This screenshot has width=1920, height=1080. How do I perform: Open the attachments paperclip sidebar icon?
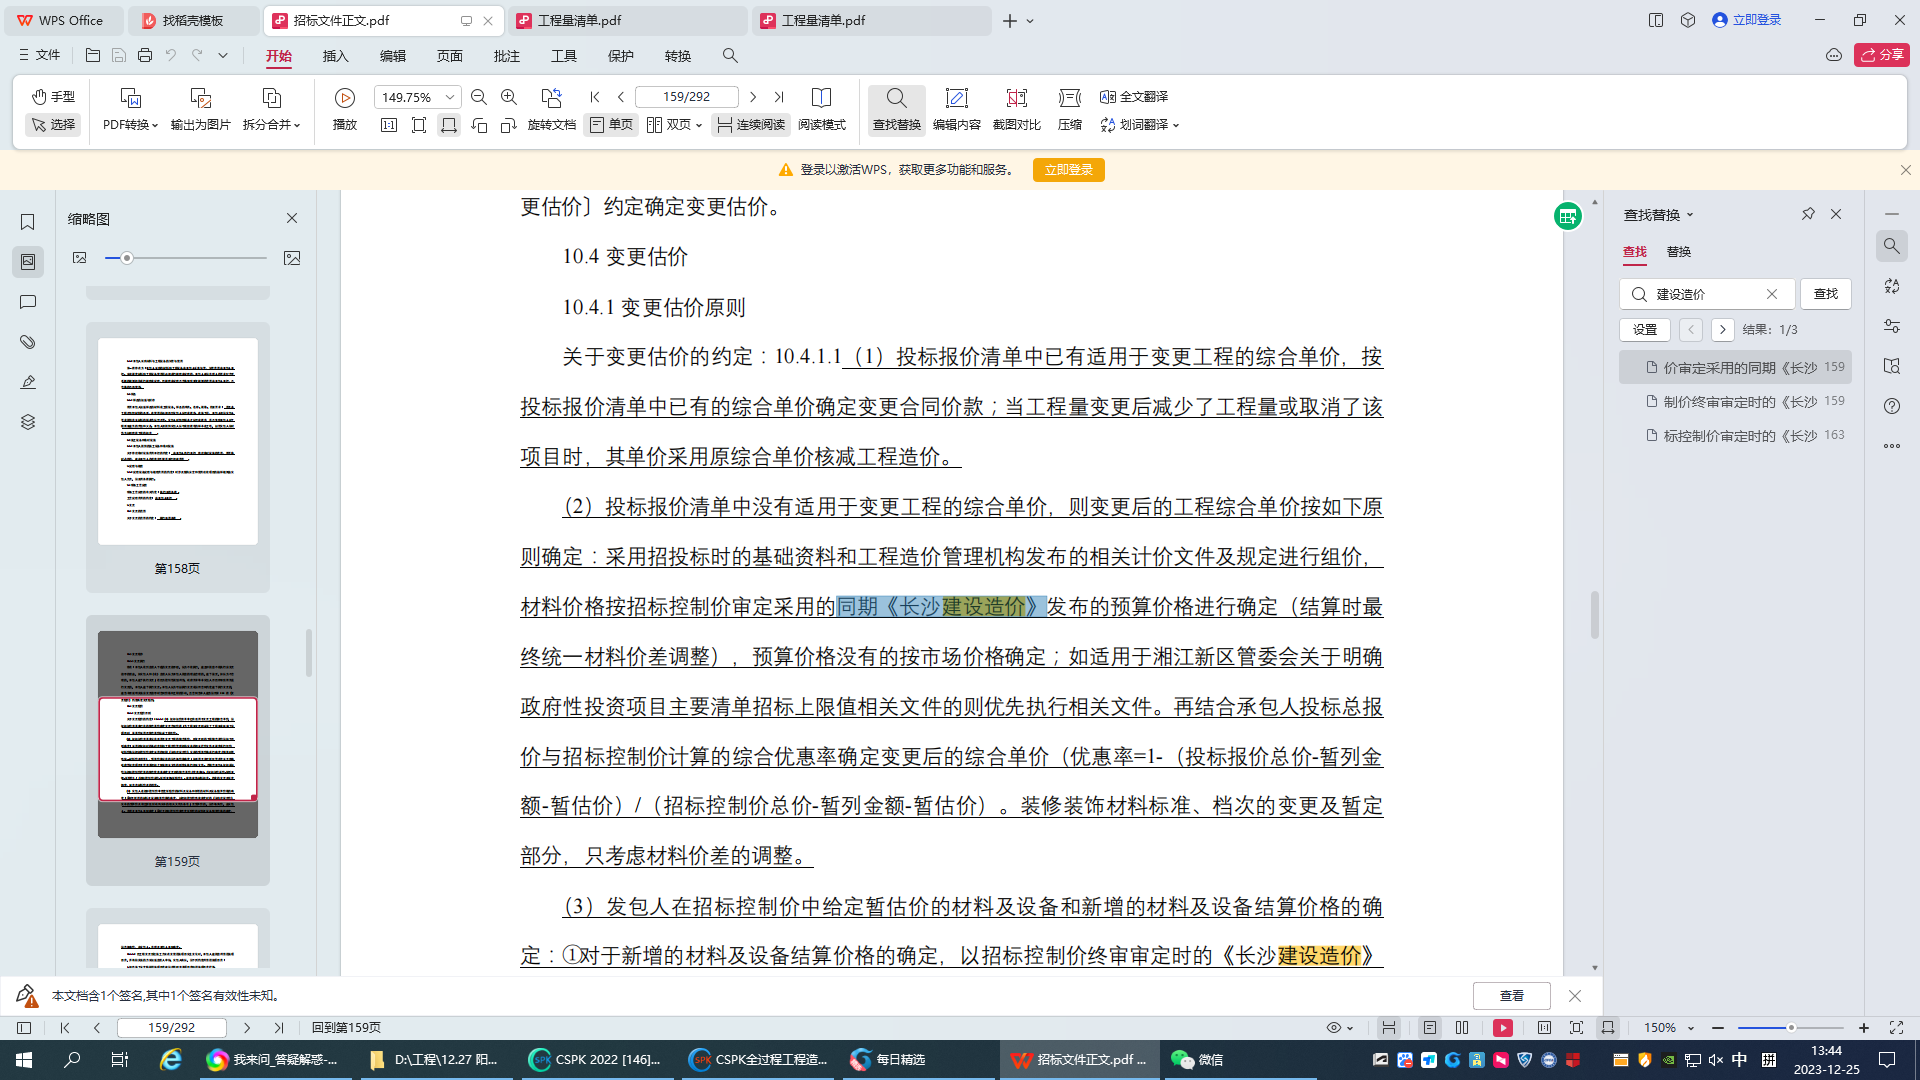(x=28, y=342)
